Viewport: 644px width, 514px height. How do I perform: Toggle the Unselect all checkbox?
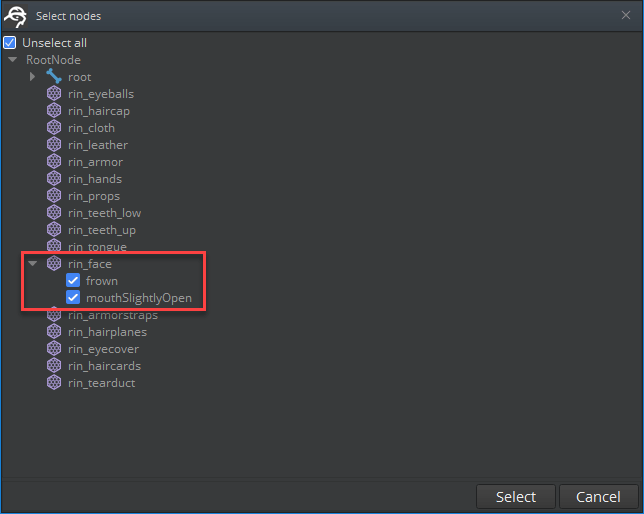(x=10, y=43)
